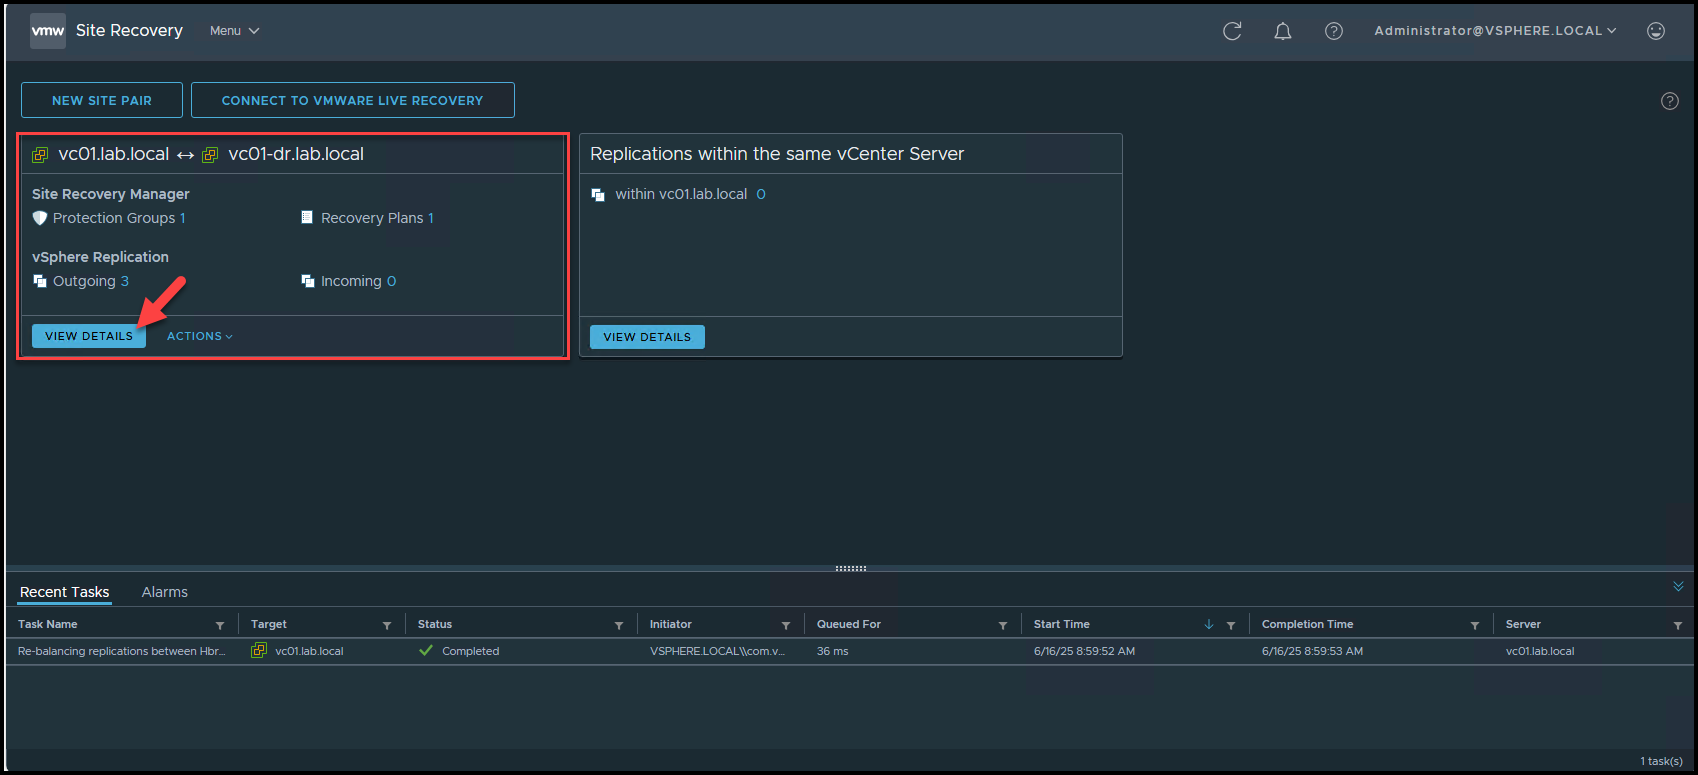Click the New Site Pair button

tap(102, 100)
